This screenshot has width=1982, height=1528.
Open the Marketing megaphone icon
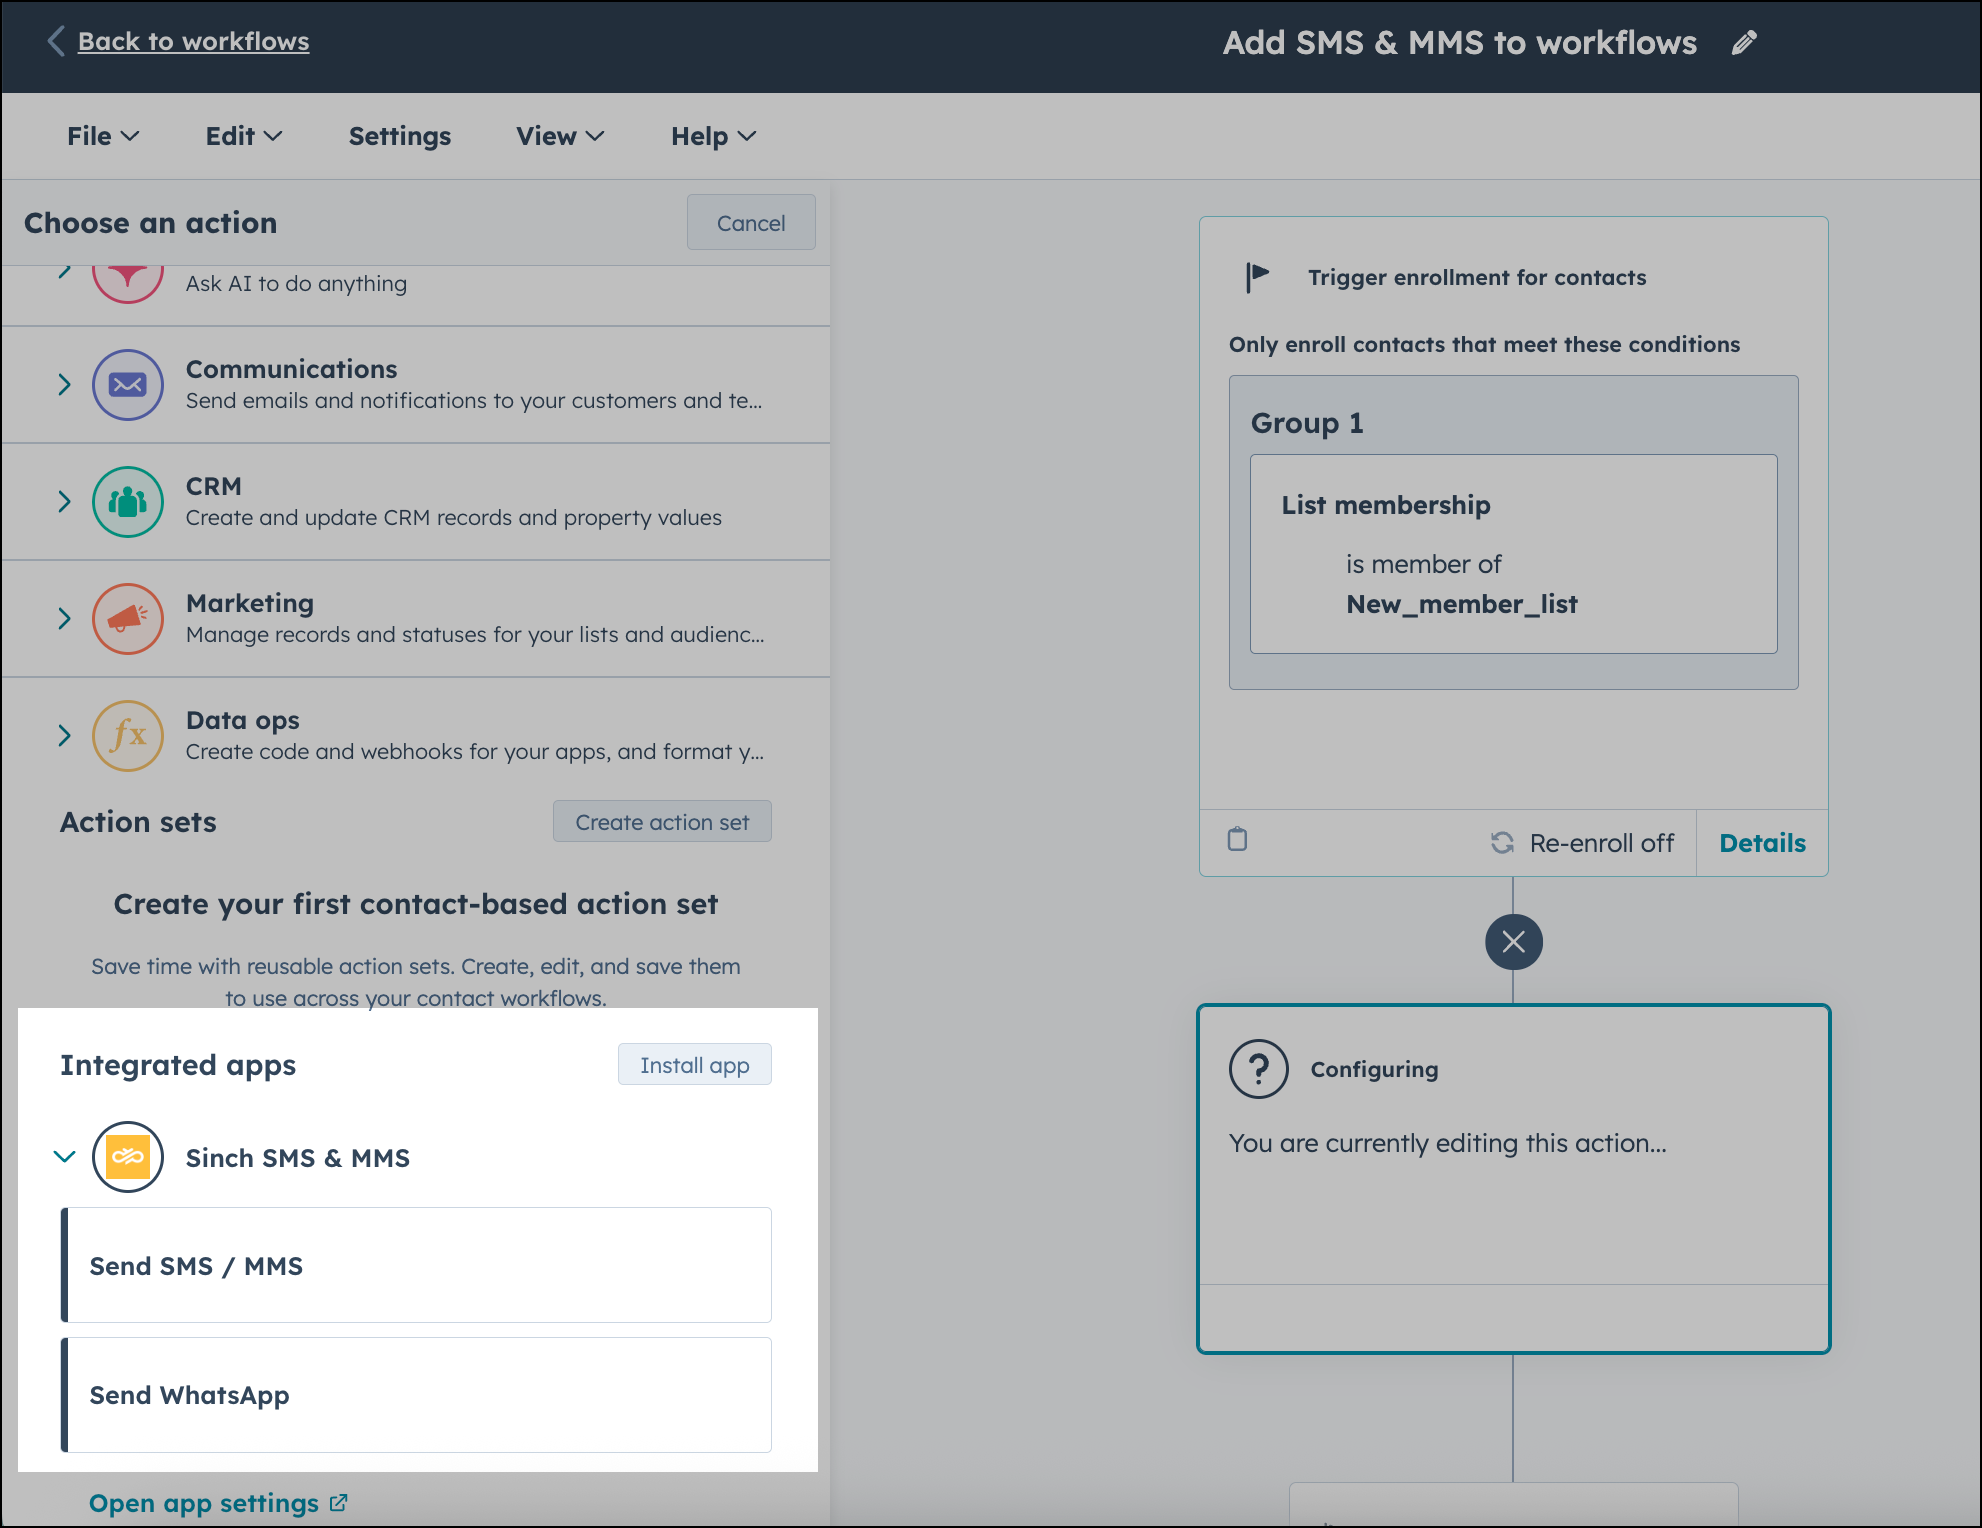point(128,619)
